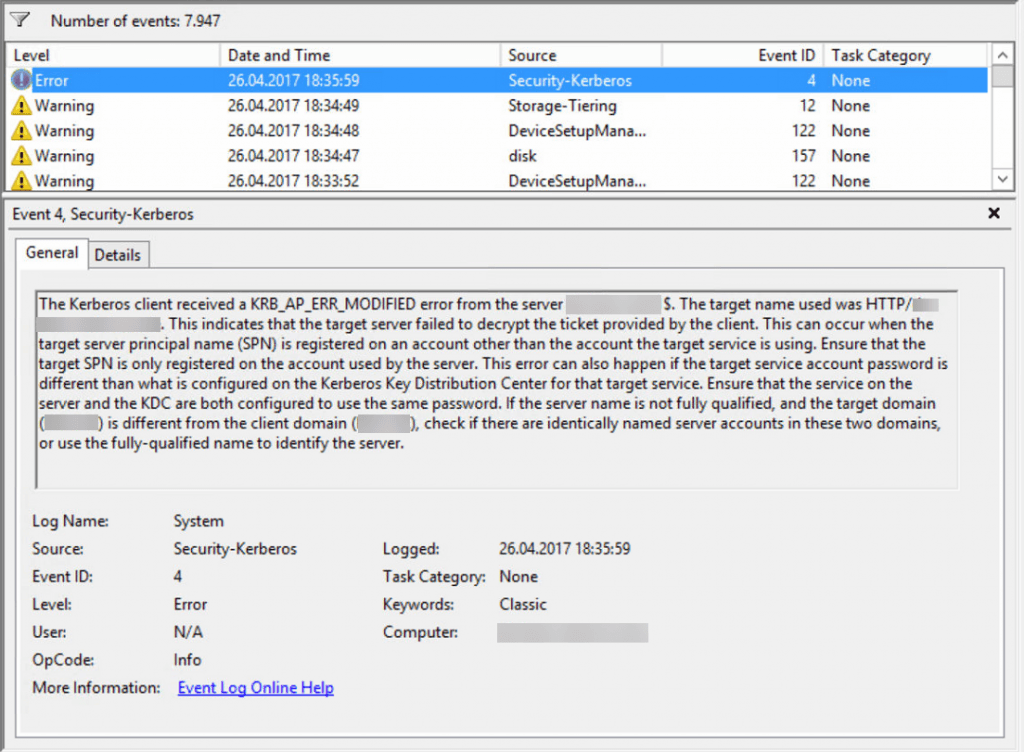Screen dimensions: 1024x752
Task: Sort by Date and Time column
Action: coord(360,56)
